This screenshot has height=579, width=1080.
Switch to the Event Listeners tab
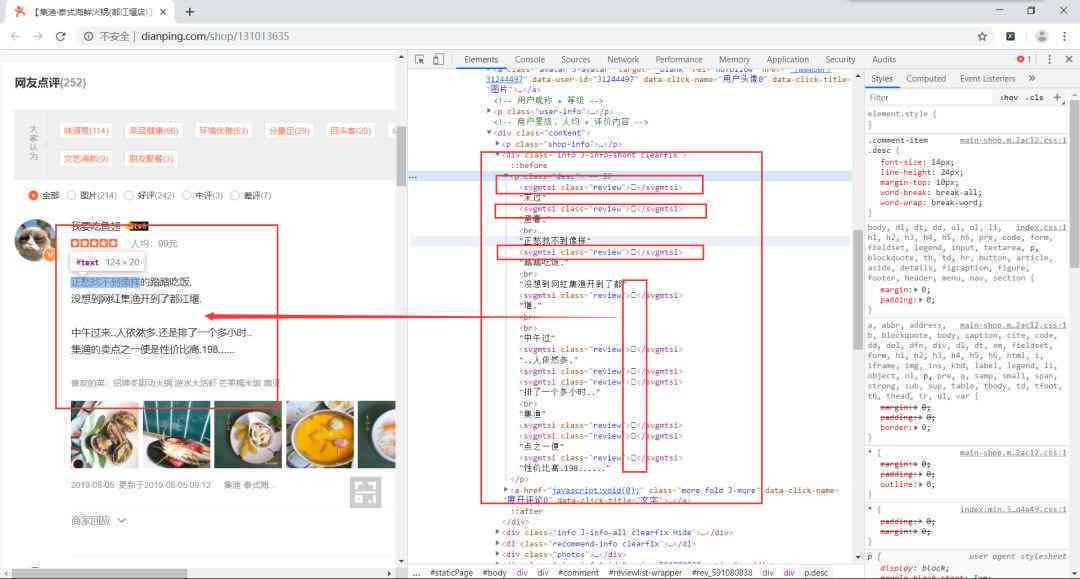point(987,78)
